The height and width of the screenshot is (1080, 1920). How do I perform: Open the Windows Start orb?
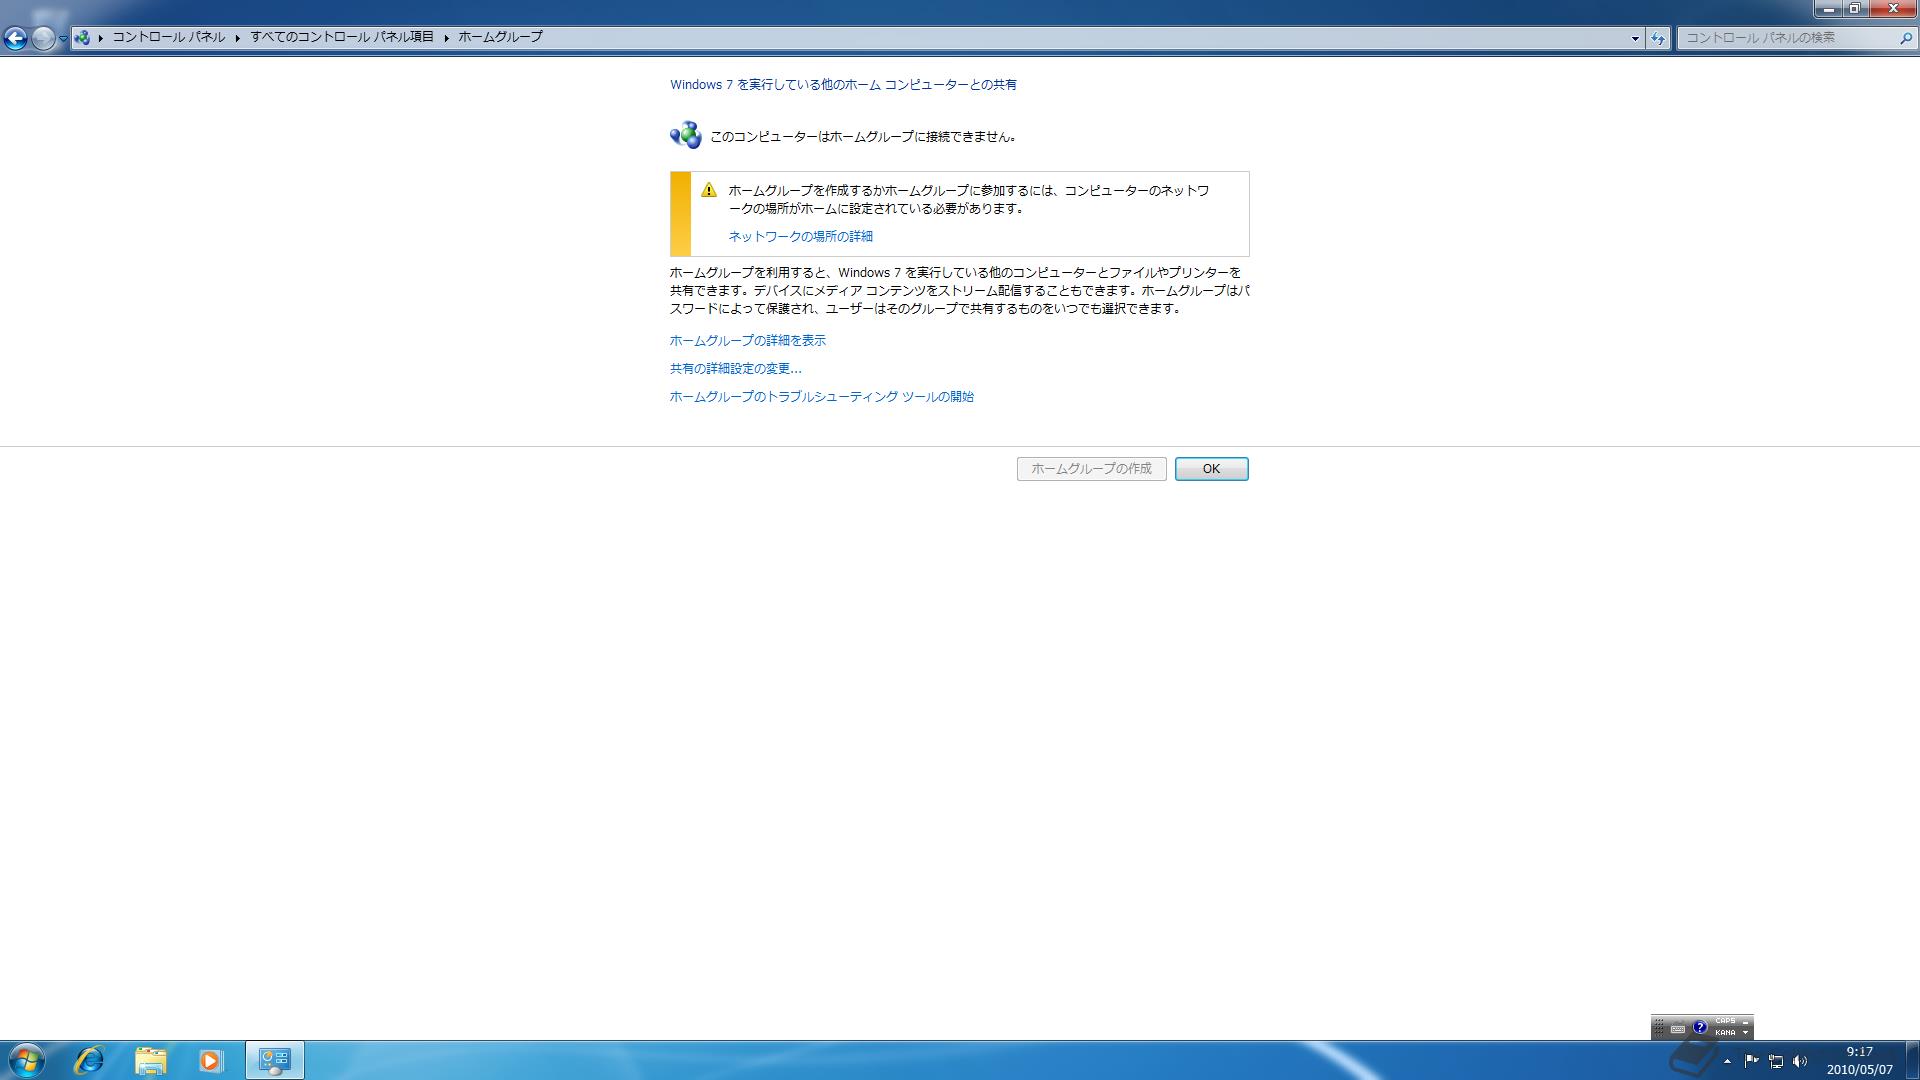click(x=26, y=1060)
